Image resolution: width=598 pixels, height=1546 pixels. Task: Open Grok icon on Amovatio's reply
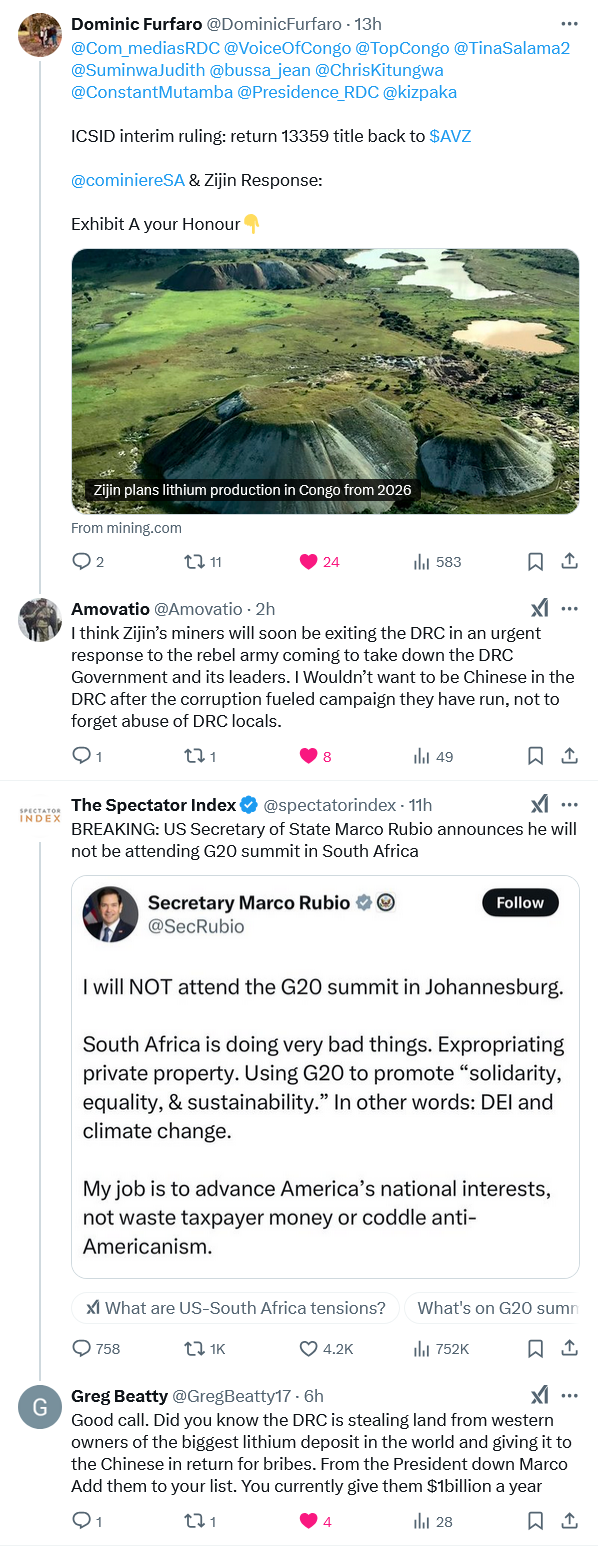(538, 609)
